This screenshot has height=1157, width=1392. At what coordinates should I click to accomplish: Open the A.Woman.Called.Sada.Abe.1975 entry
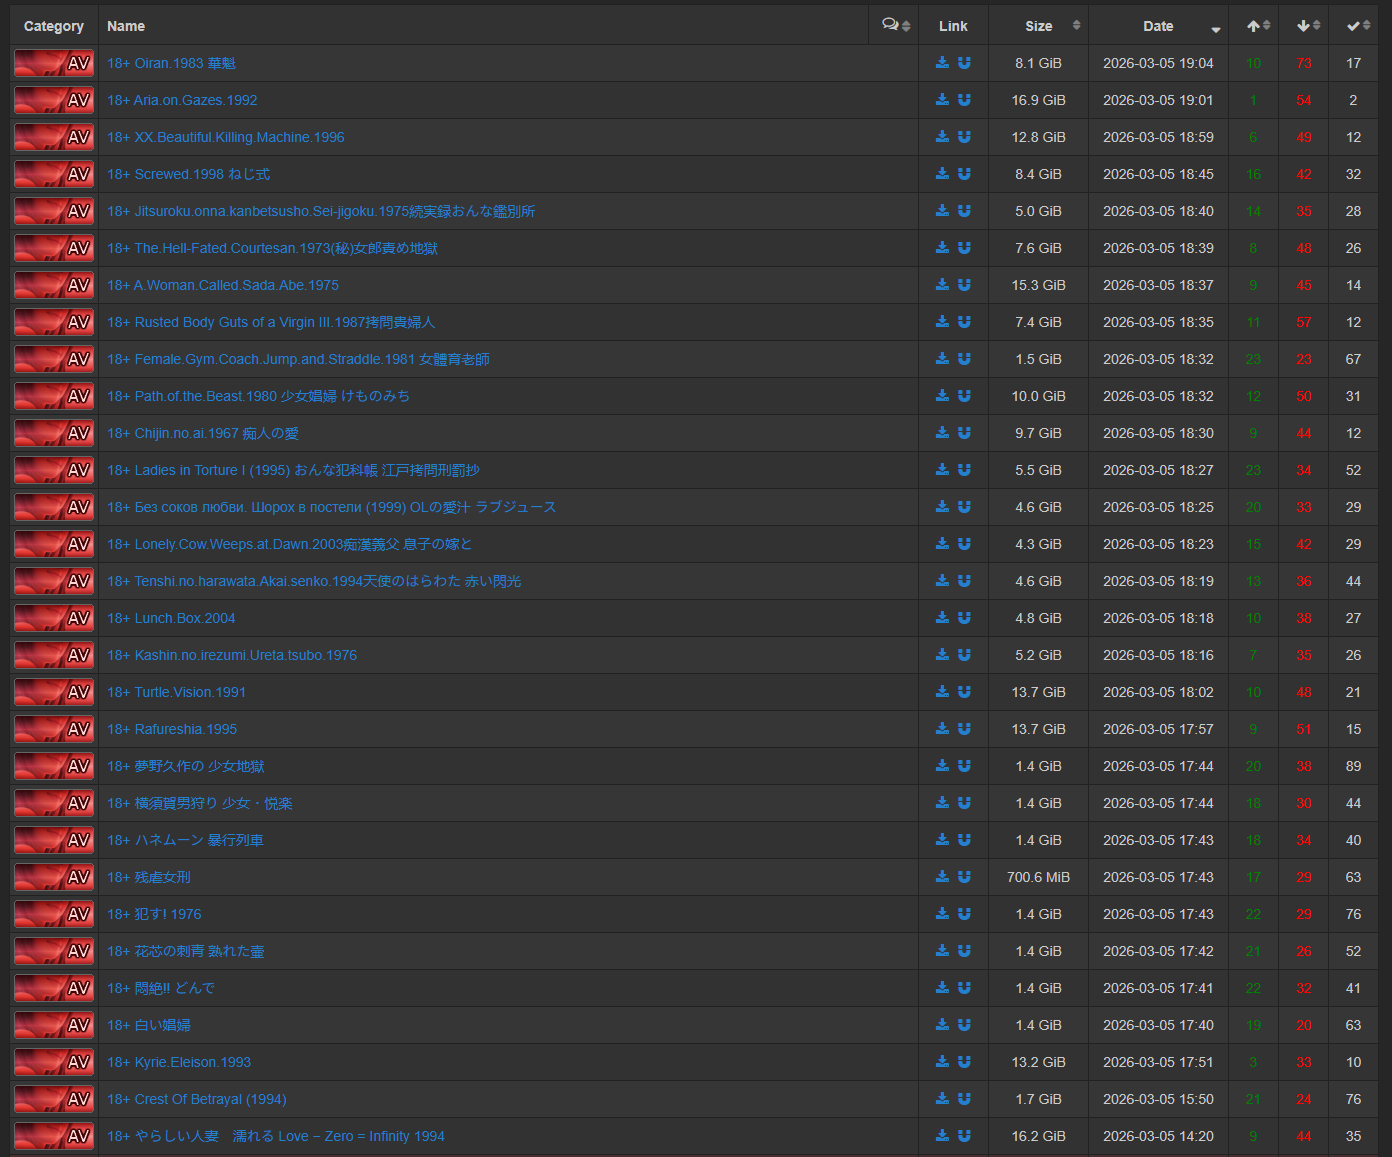(223, 285)
